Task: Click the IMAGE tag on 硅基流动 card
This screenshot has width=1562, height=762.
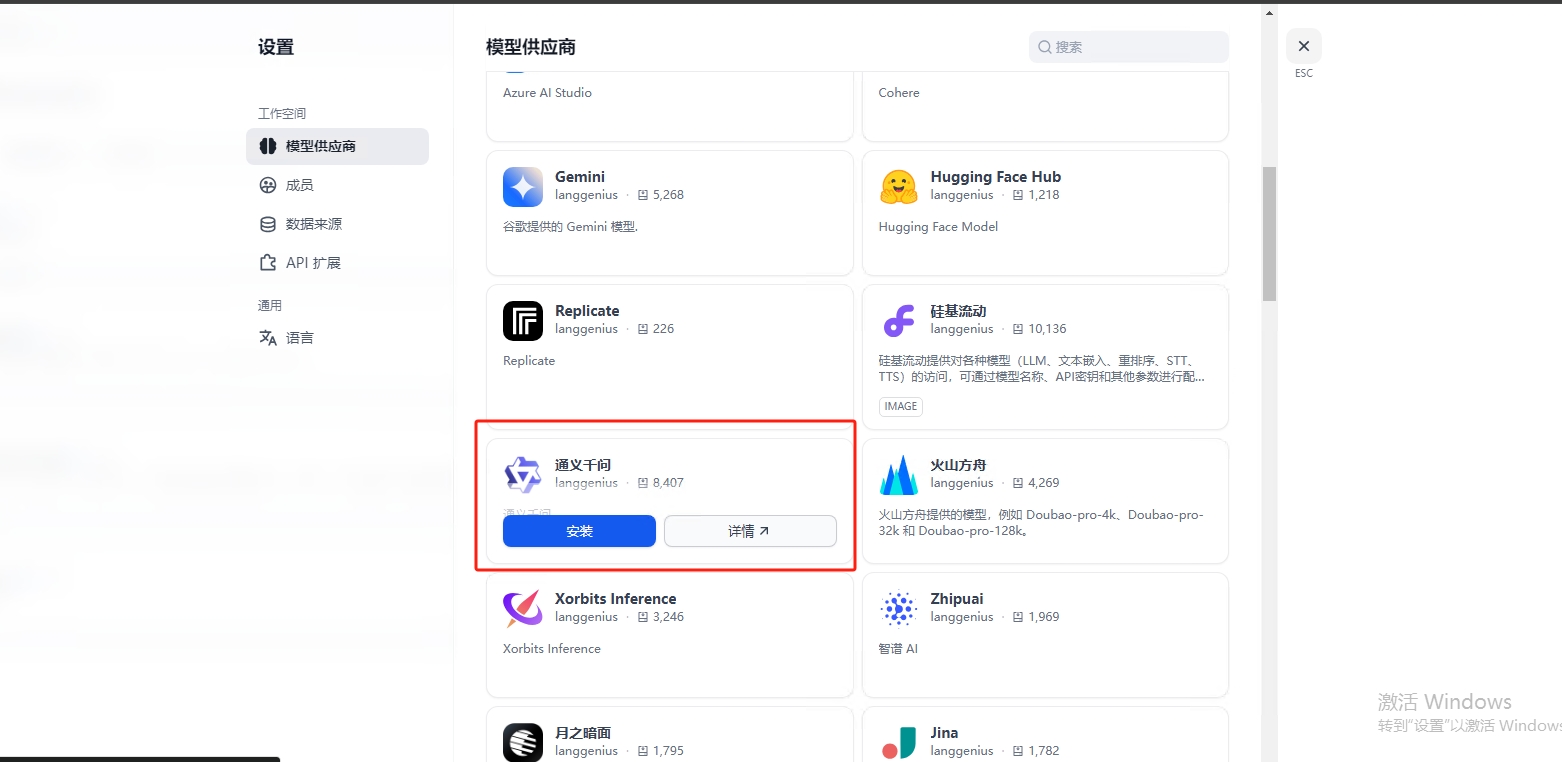Action: (901, 406)
